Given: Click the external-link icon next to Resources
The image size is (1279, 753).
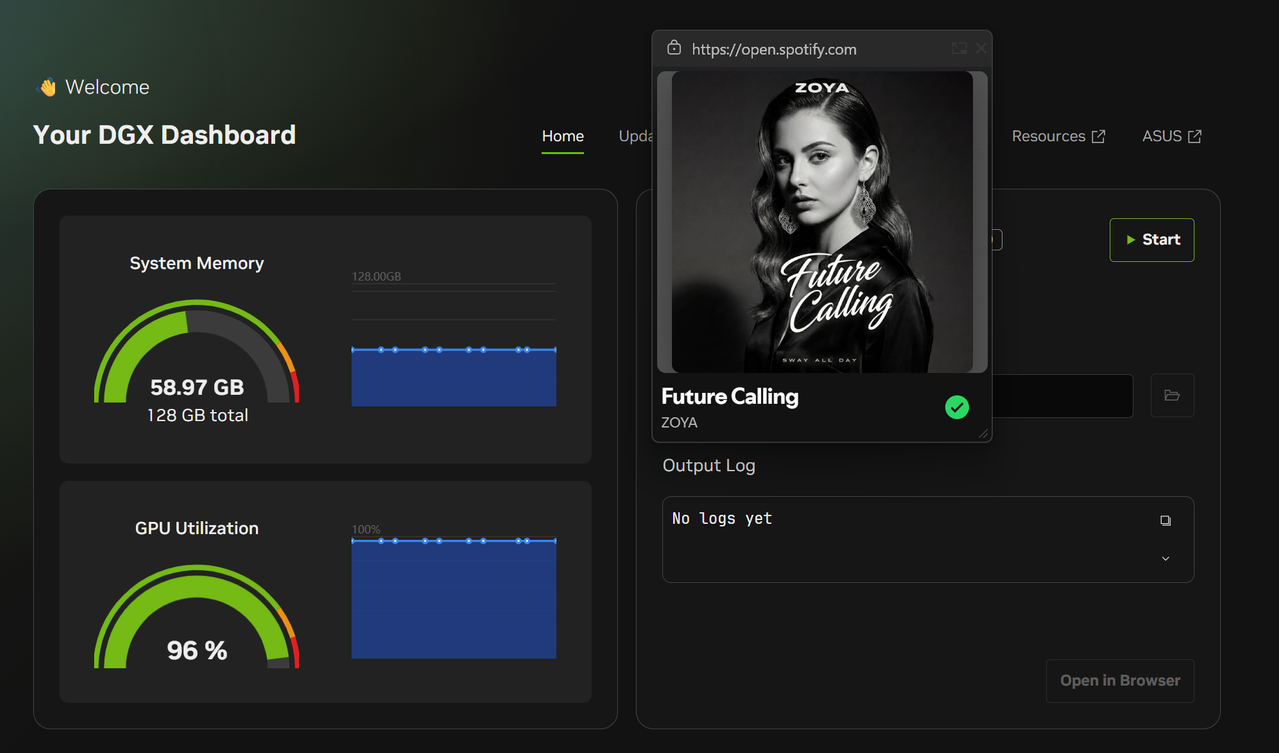Looking at the screenshot, I should (x=1098, y=136).
